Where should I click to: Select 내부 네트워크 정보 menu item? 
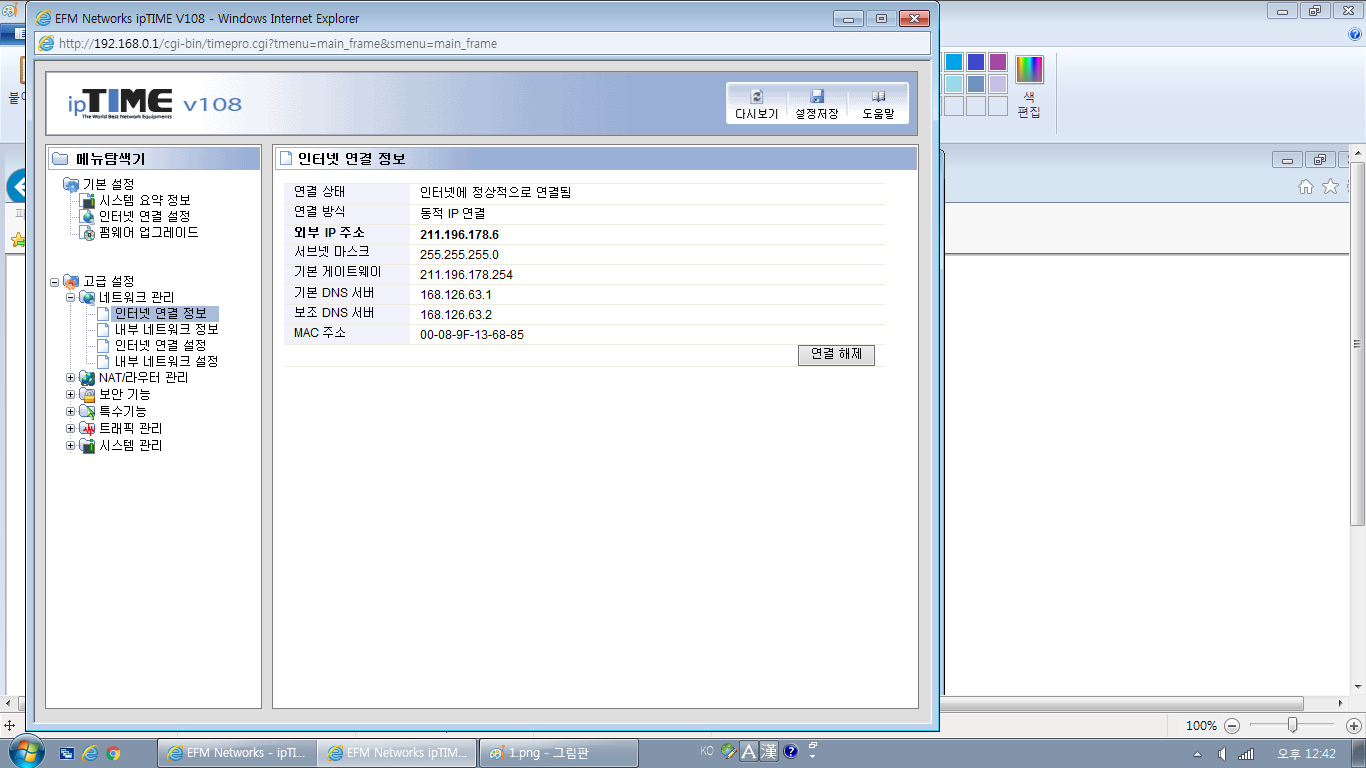[x=166, y=329]
